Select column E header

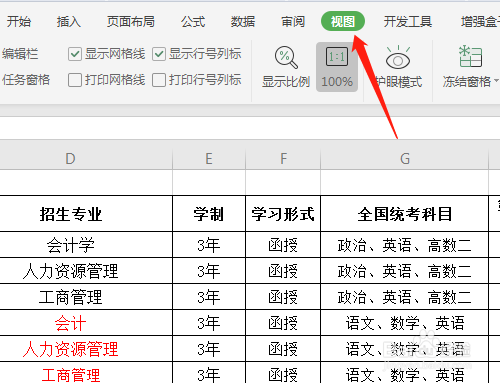point(209,159)
